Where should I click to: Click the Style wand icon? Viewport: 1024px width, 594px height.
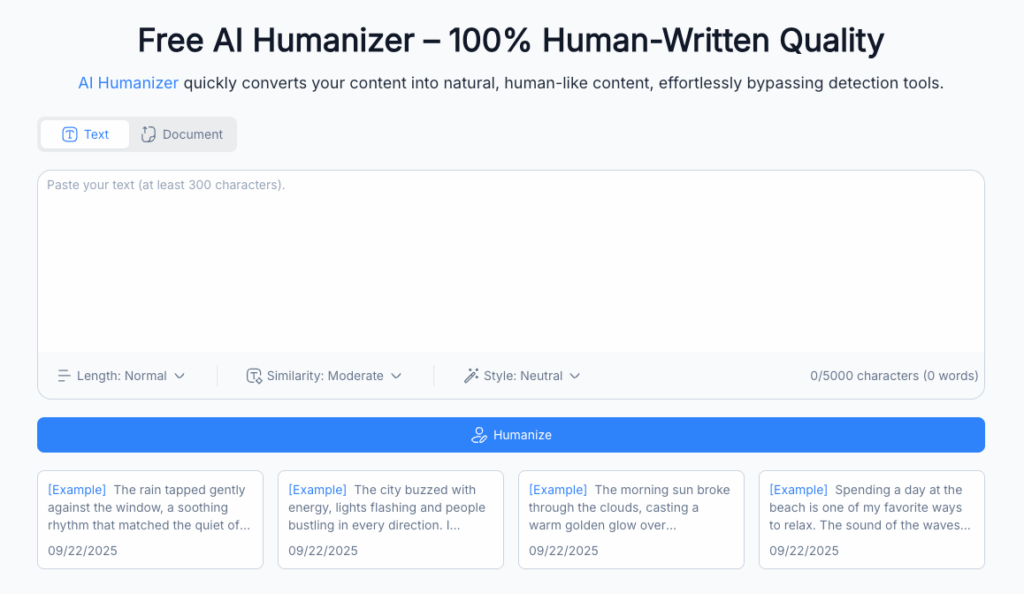coord(470,375)
